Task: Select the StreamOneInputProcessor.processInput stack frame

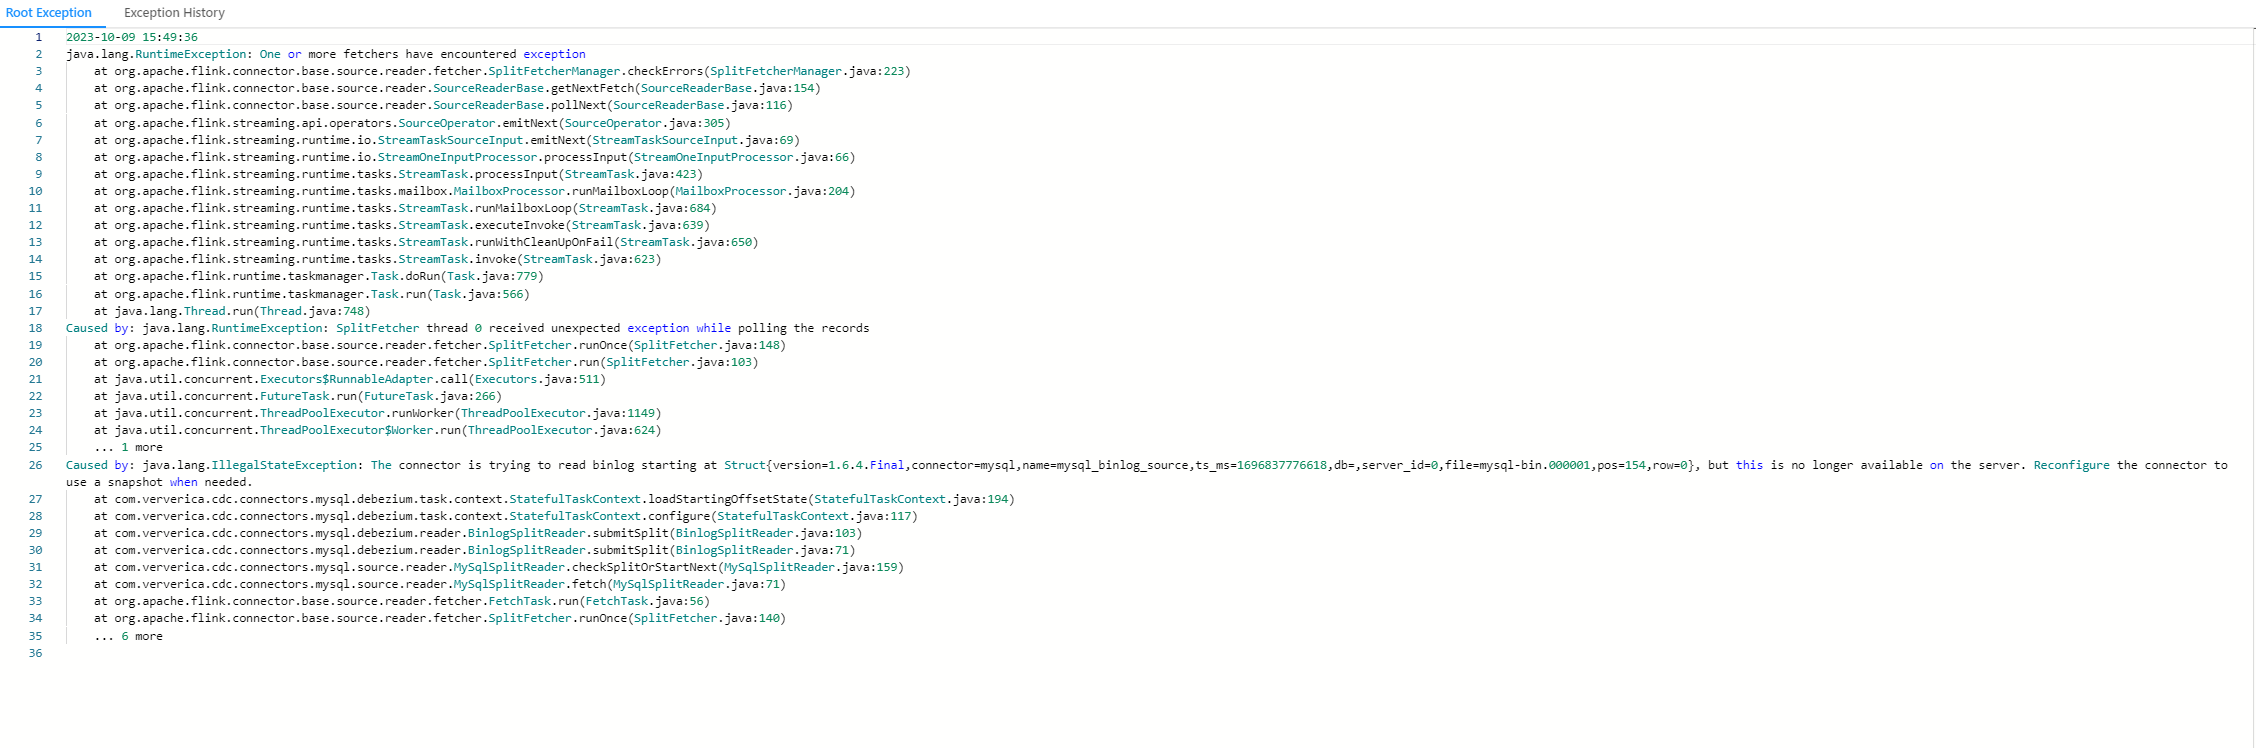Action: point(475,157)
